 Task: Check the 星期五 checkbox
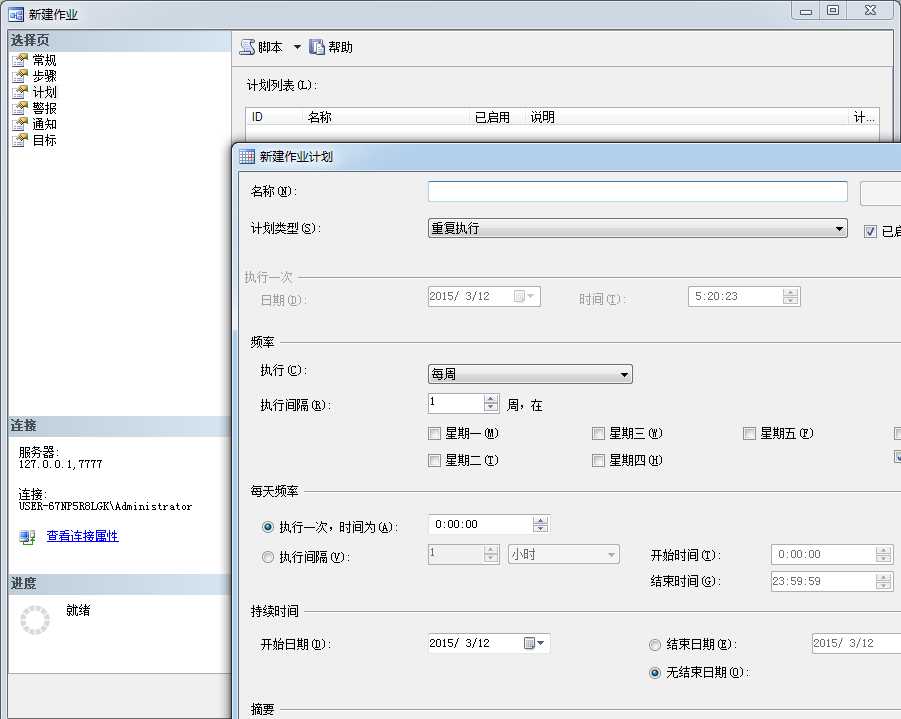click(x=749, y=433)
